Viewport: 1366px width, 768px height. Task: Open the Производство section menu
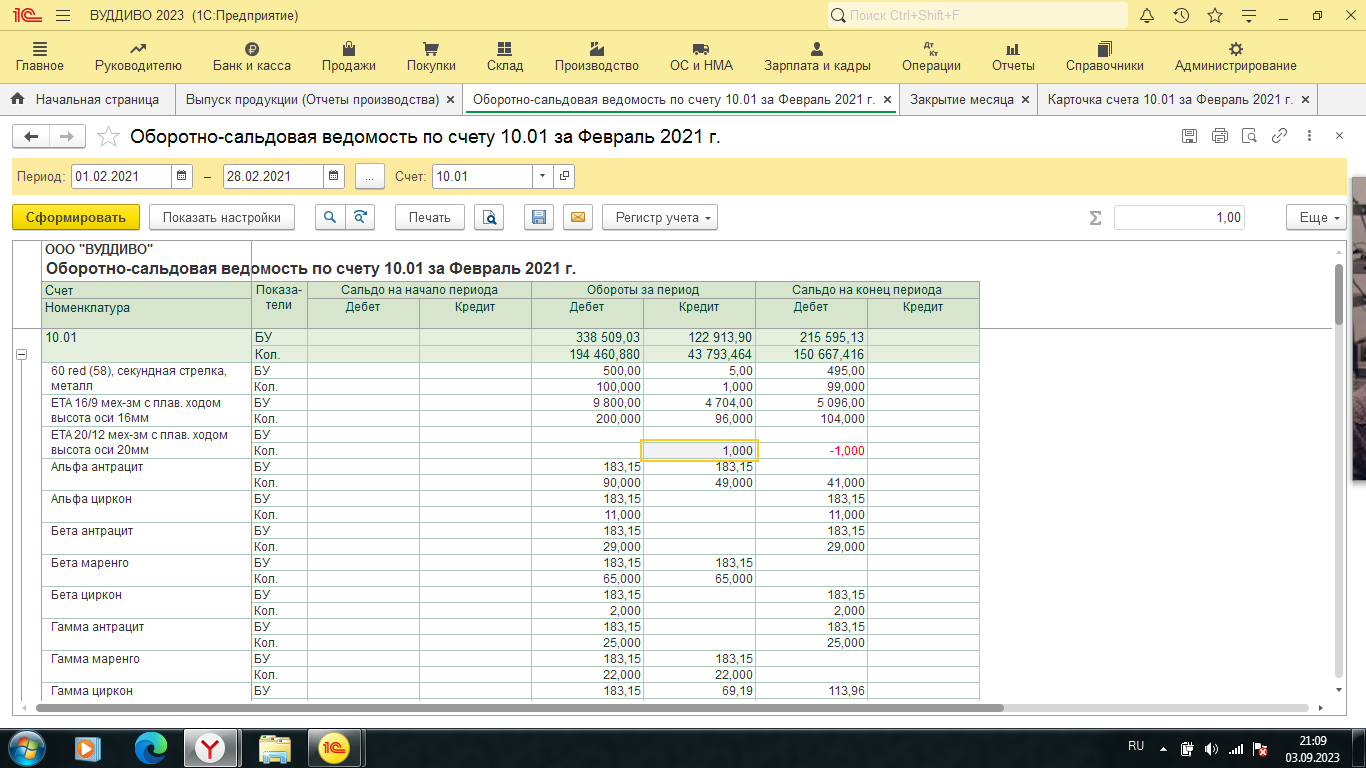596,56
